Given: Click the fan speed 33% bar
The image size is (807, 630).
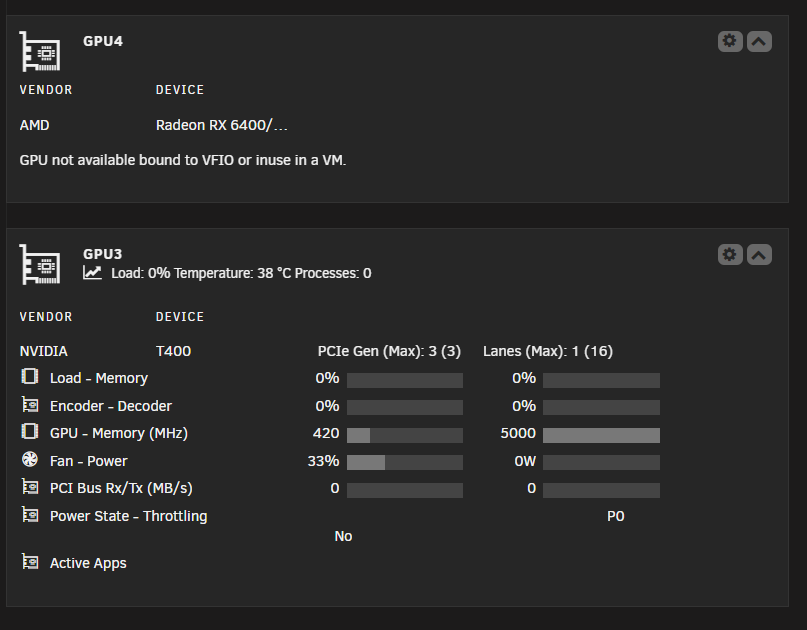Looking at the screenshot, I should click(x=405, y=462).
